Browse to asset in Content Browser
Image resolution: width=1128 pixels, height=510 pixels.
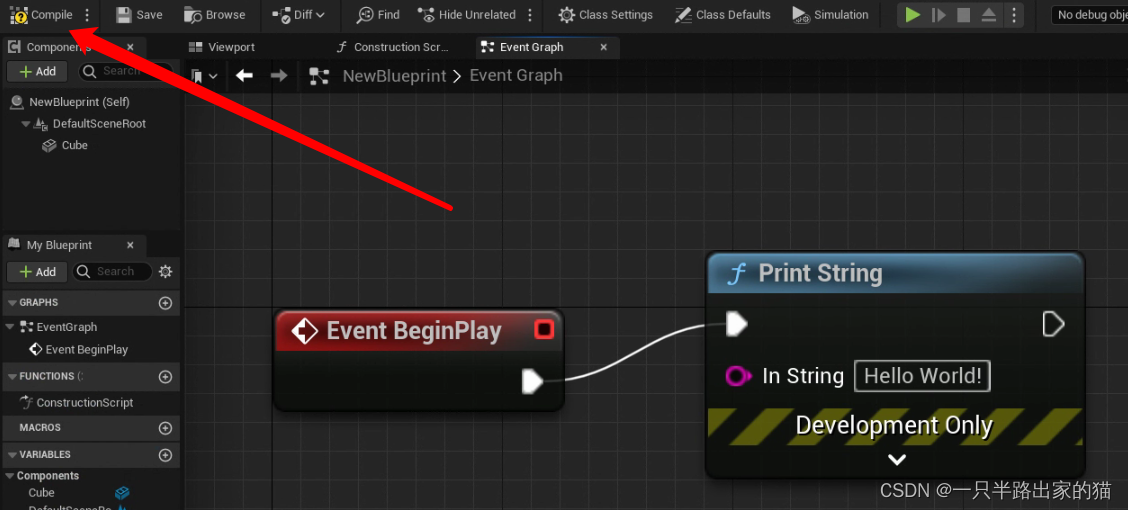214,14
